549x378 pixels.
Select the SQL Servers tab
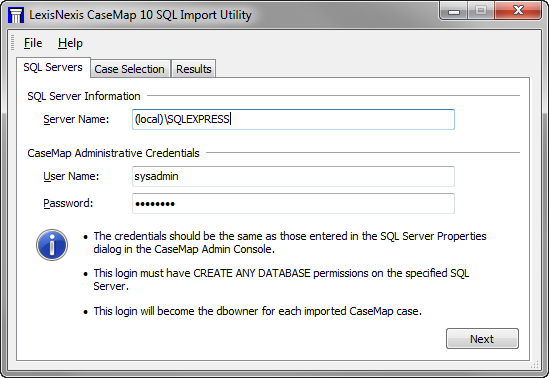pyautogui.click(x=53, y=67)
